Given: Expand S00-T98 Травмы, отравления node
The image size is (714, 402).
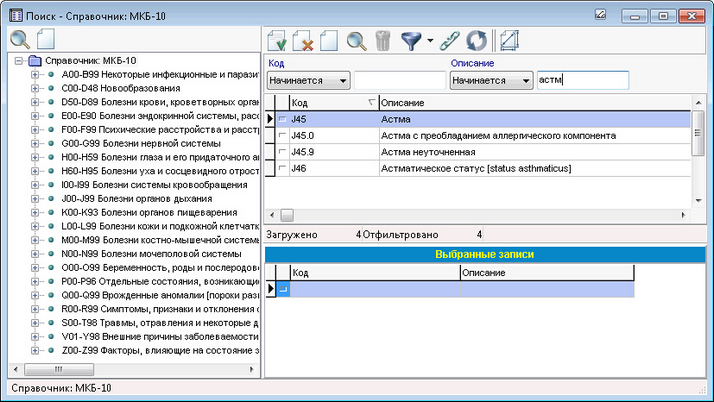Looking at the screenshot, I should [x=35, y=323].
